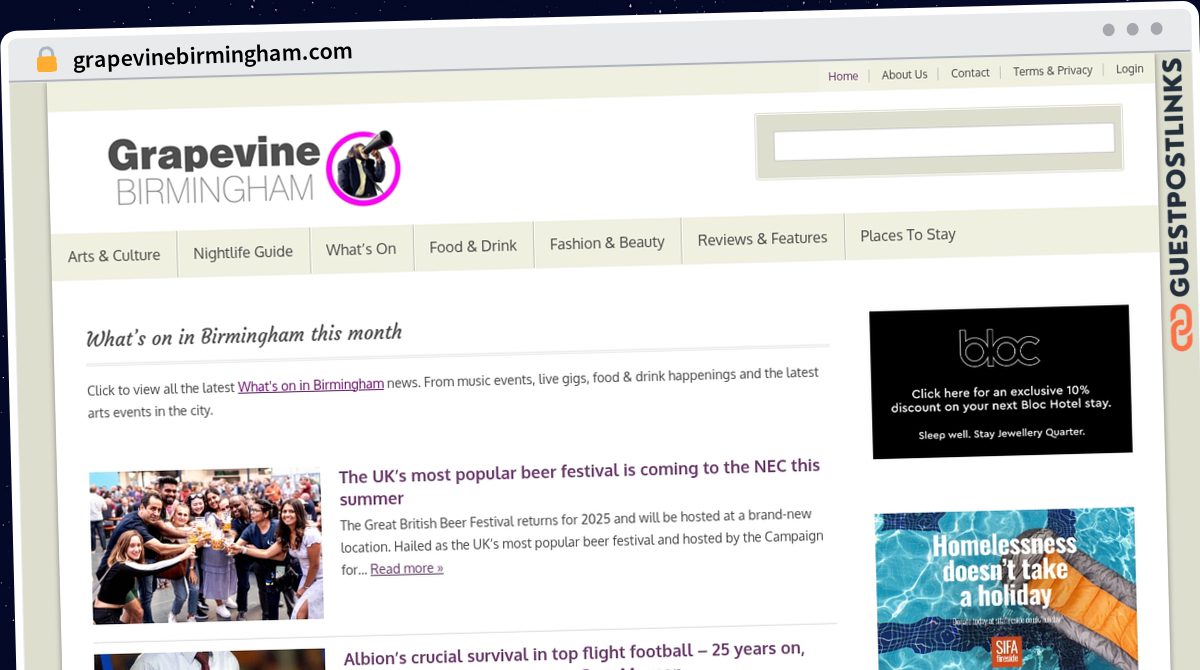The height and width of the screenshot is (670, 1200).
Task: Click the Login link
Action: coord(1129,68)
